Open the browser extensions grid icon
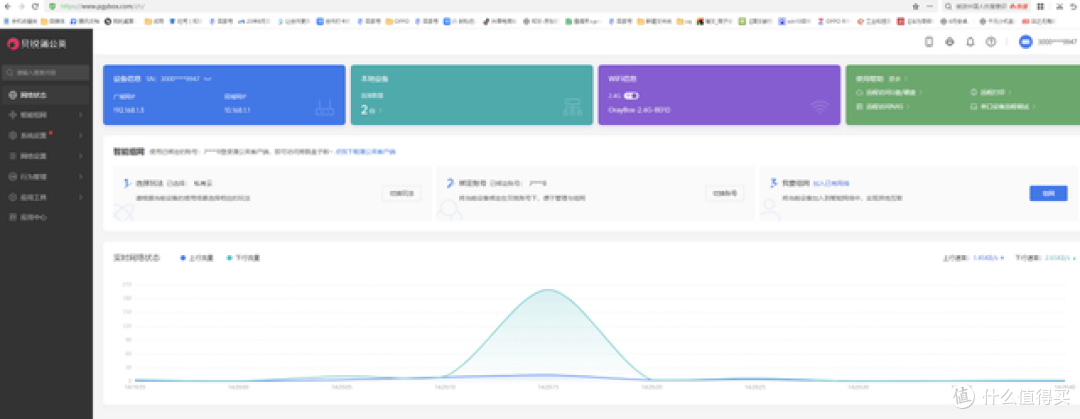The image size is (1080, 419). (1040, 6)
